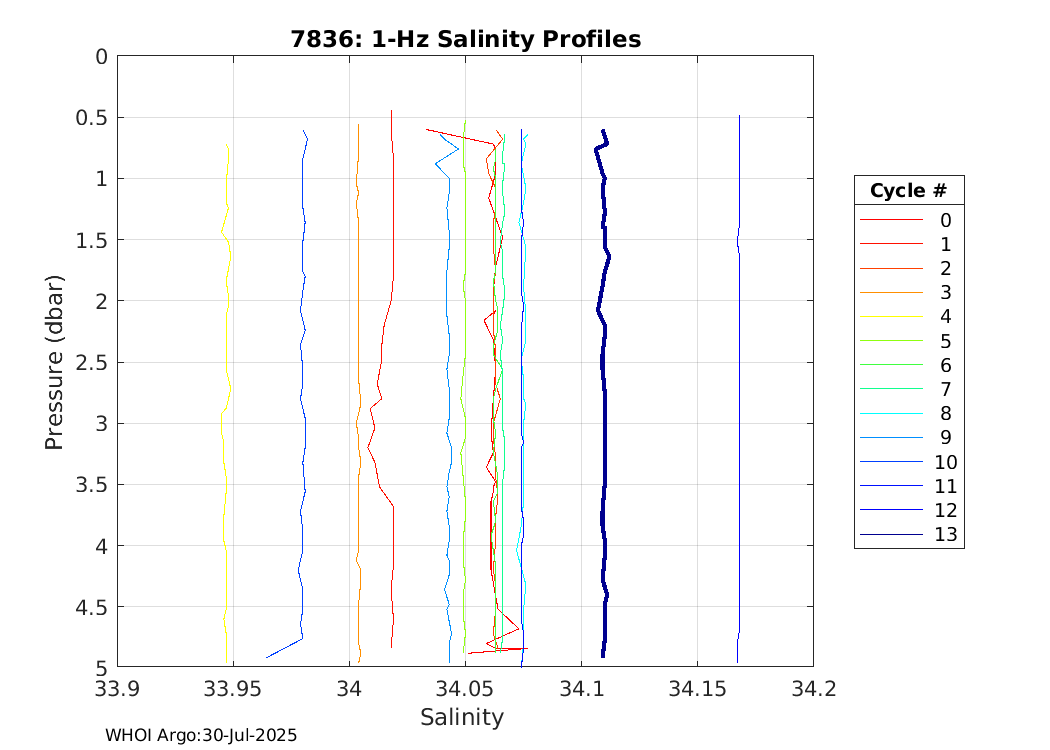Select legend entry label '7'

[945, 389]
